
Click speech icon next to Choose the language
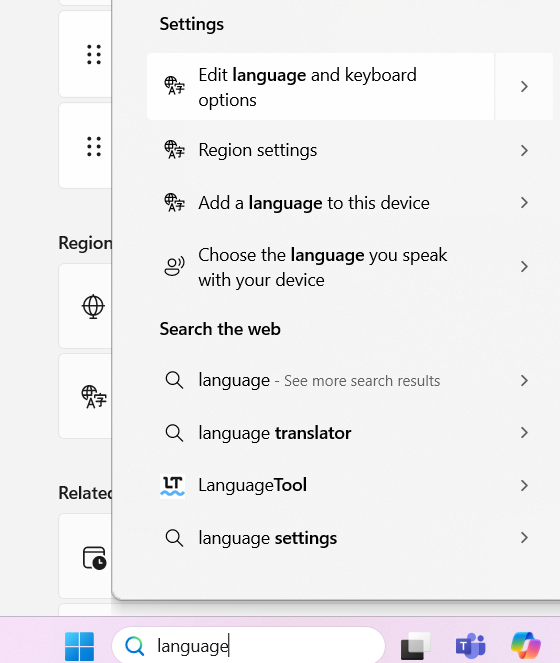(x=174, y=266)
